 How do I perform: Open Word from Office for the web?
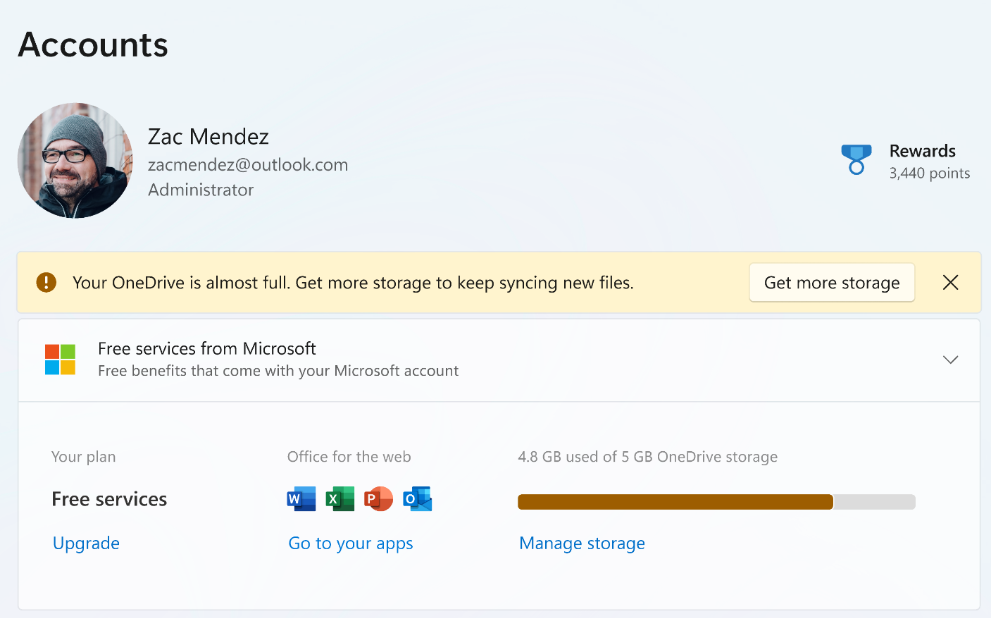[301, 498]
